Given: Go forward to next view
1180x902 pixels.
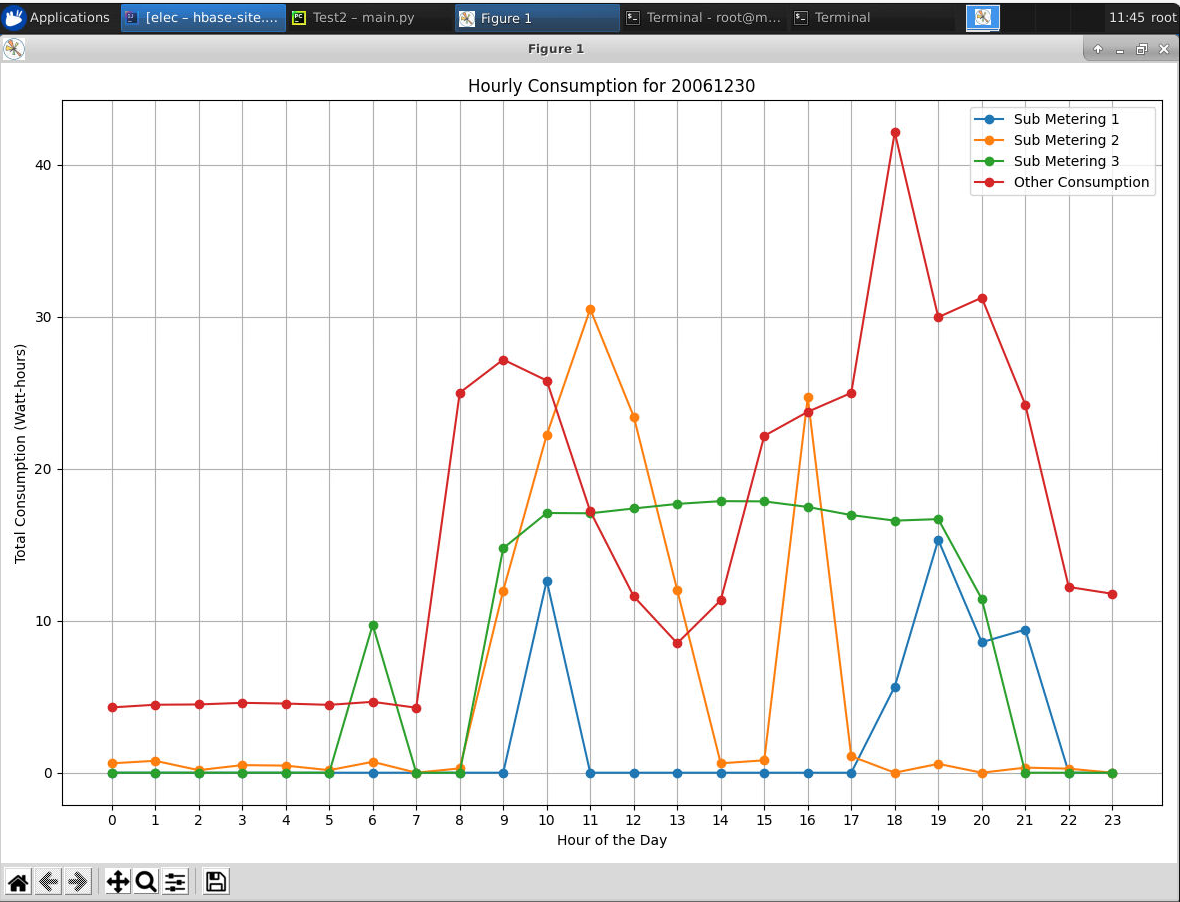Looking at the screenshot, I should click(x=78, y=881).
